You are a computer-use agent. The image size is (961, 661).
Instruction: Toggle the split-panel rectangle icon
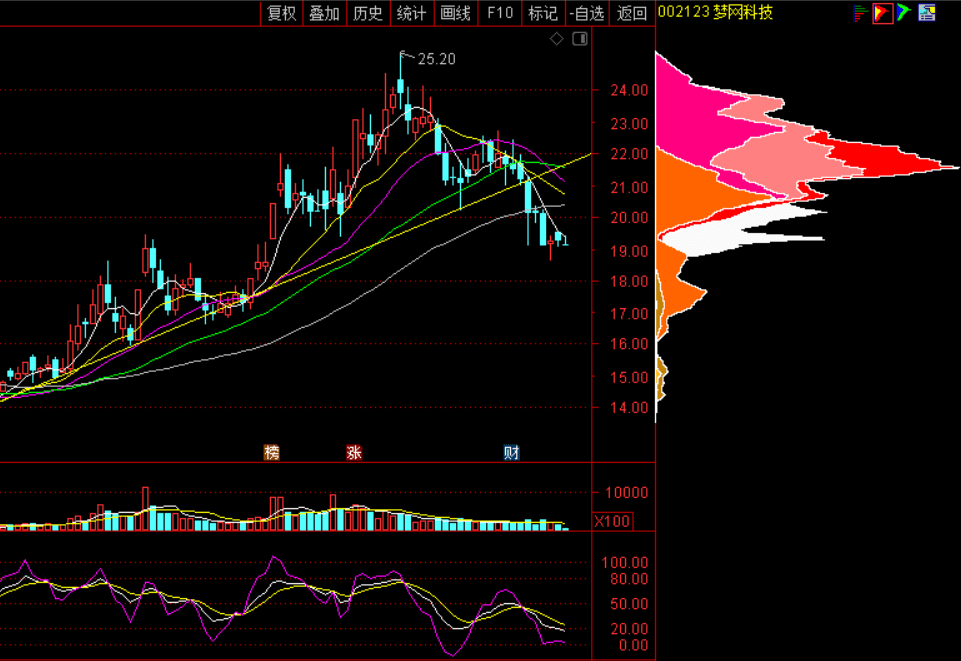click(x=579, y=39)
